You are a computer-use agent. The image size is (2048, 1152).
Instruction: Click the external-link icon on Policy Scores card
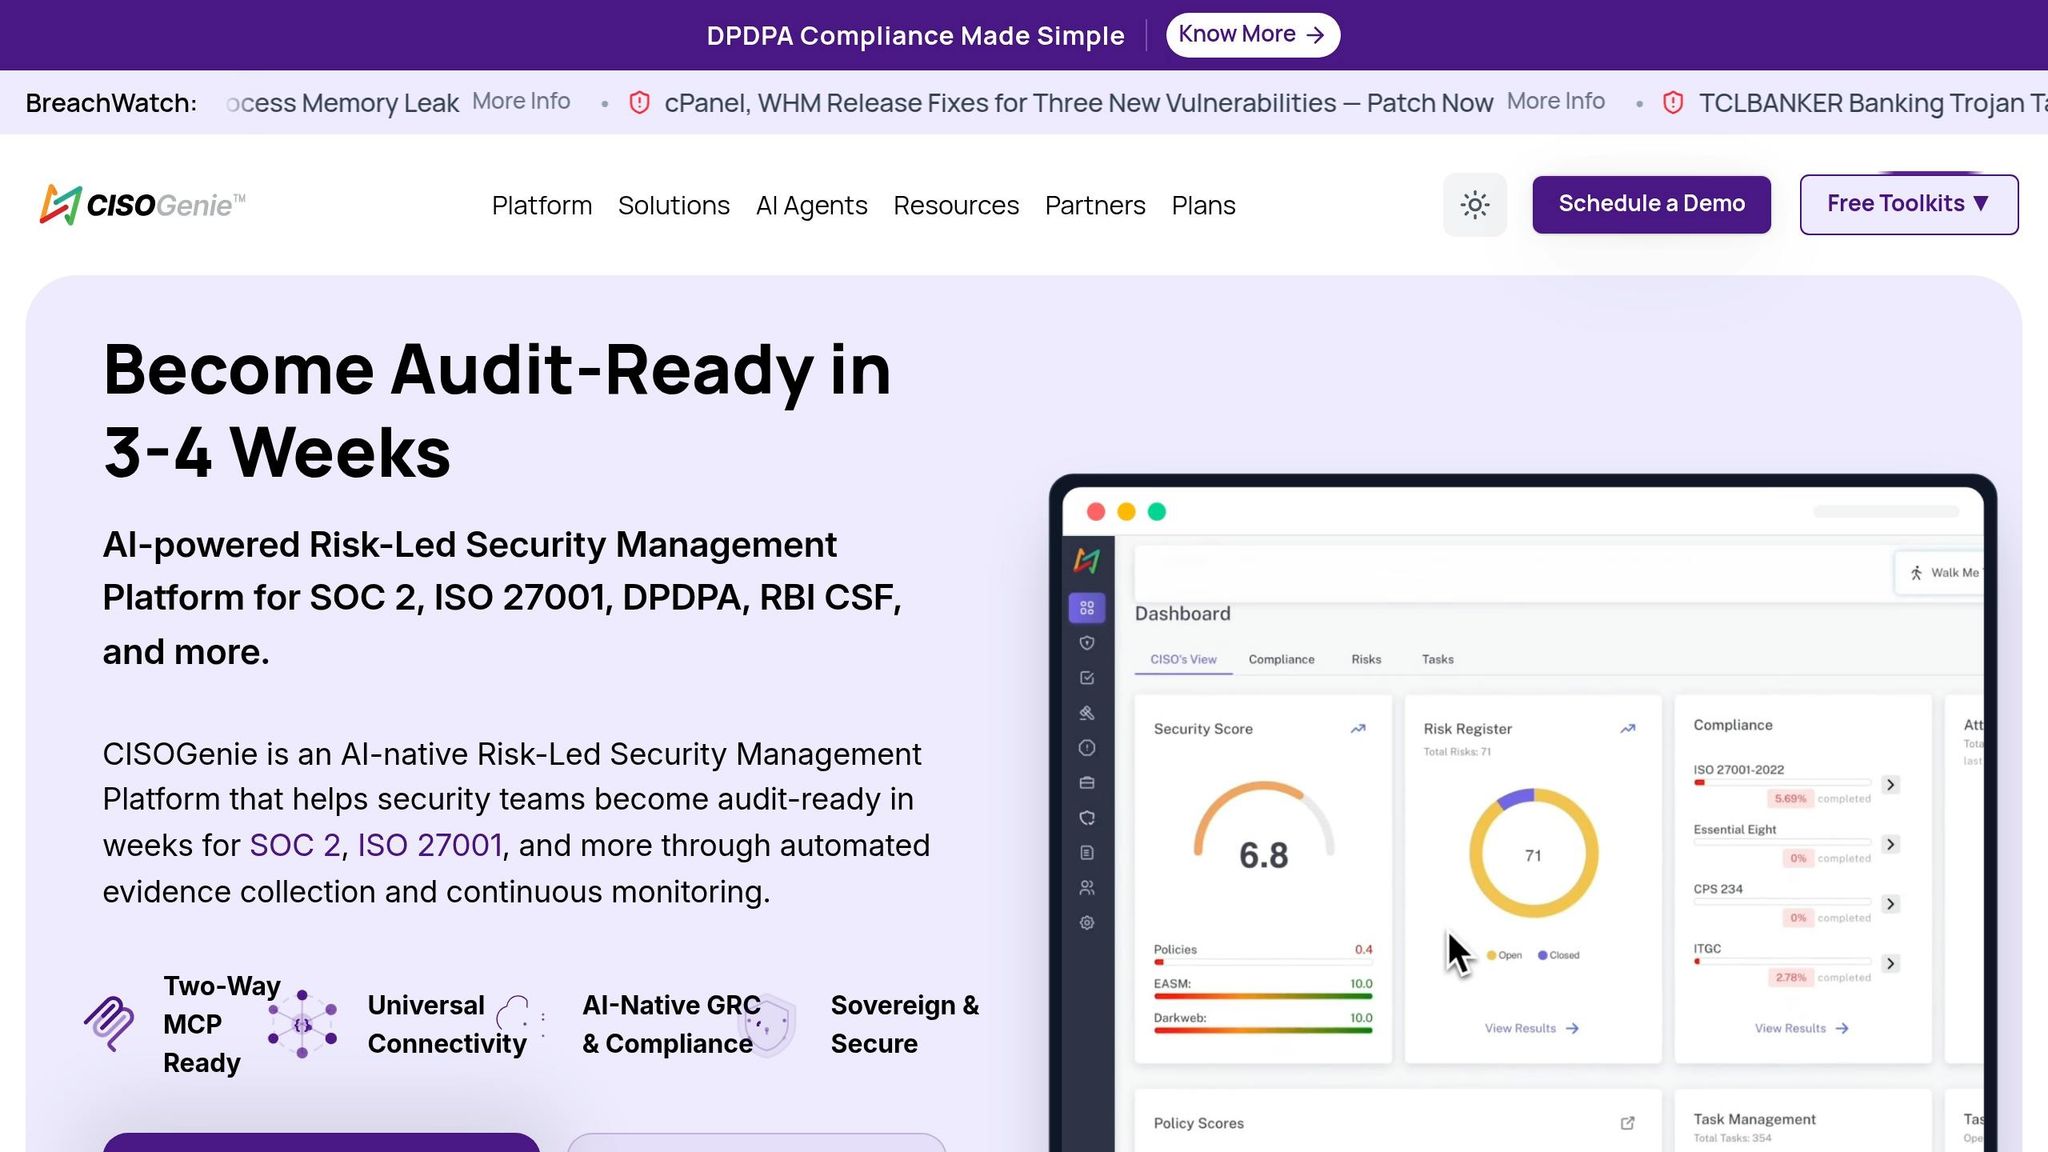point(1628,1123)
